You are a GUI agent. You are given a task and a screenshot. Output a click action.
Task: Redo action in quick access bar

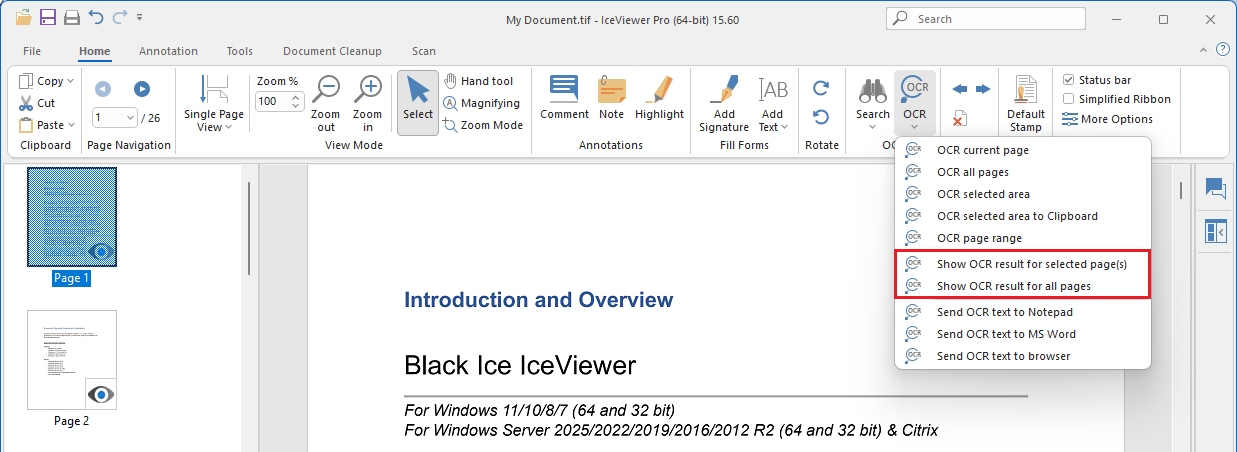120,18
